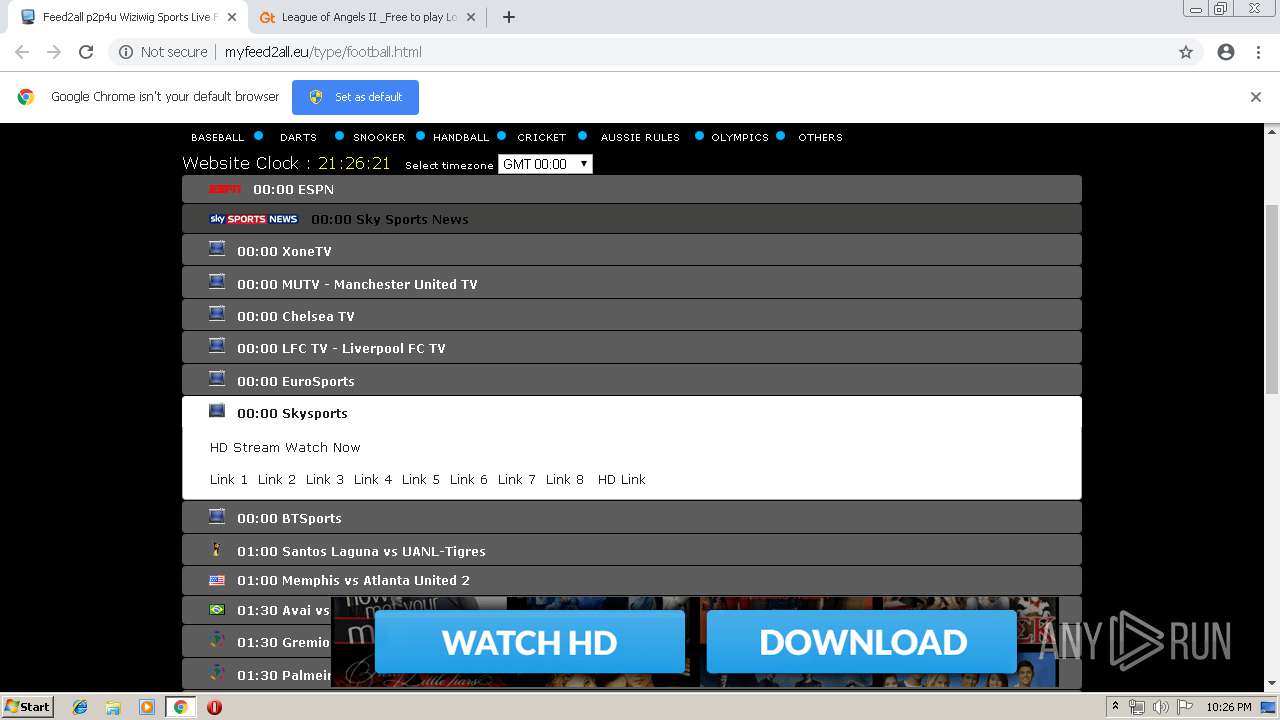
Task: Click the TV icon beside BTSports
Action: pyautogui.click(x=217, y=516)
